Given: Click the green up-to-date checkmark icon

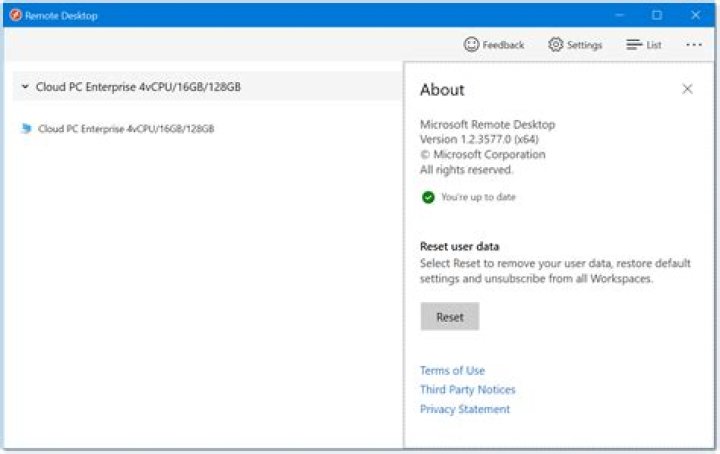Looking at the screenshot, I should (428, 197).
